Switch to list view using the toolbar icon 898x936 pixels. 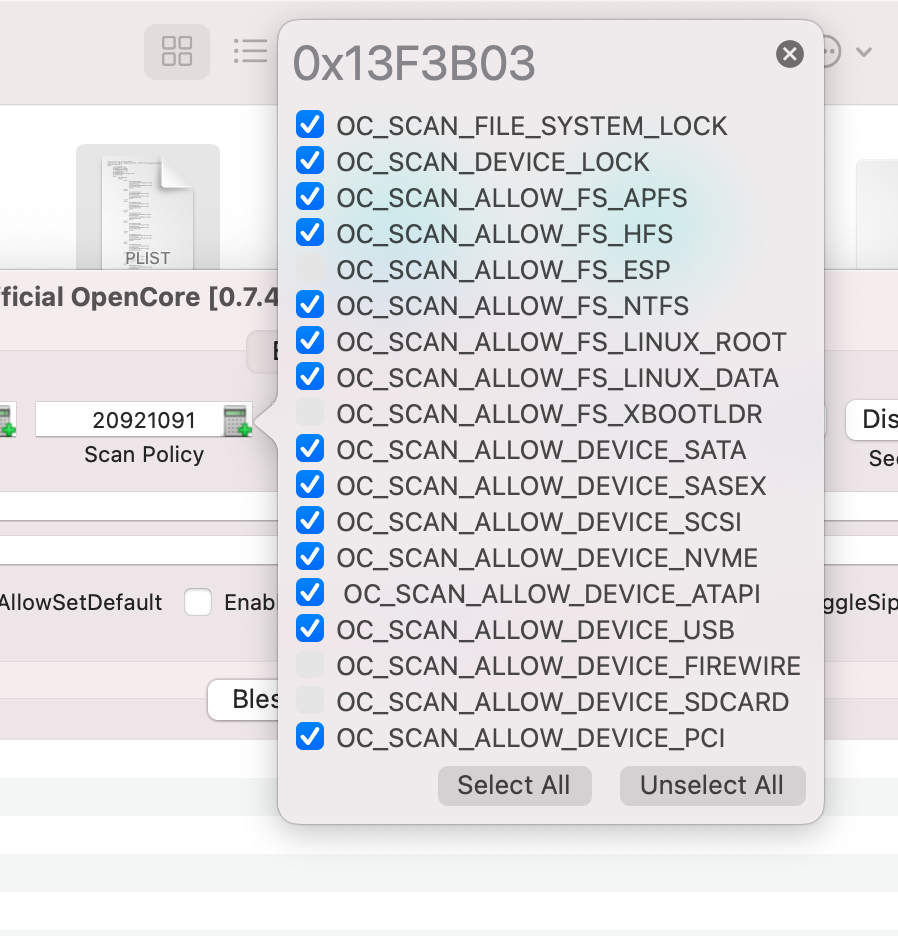click(x=251, y=52)
